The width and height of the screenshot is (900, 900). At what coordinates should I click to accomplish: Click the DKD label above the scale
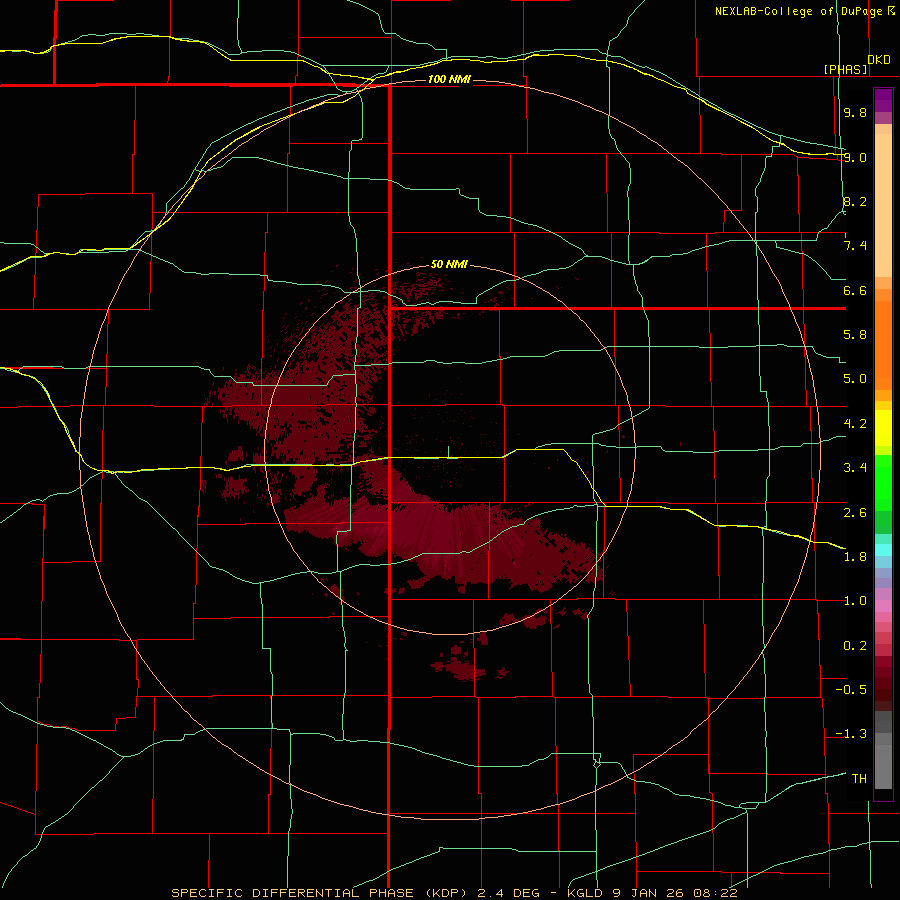879,60
